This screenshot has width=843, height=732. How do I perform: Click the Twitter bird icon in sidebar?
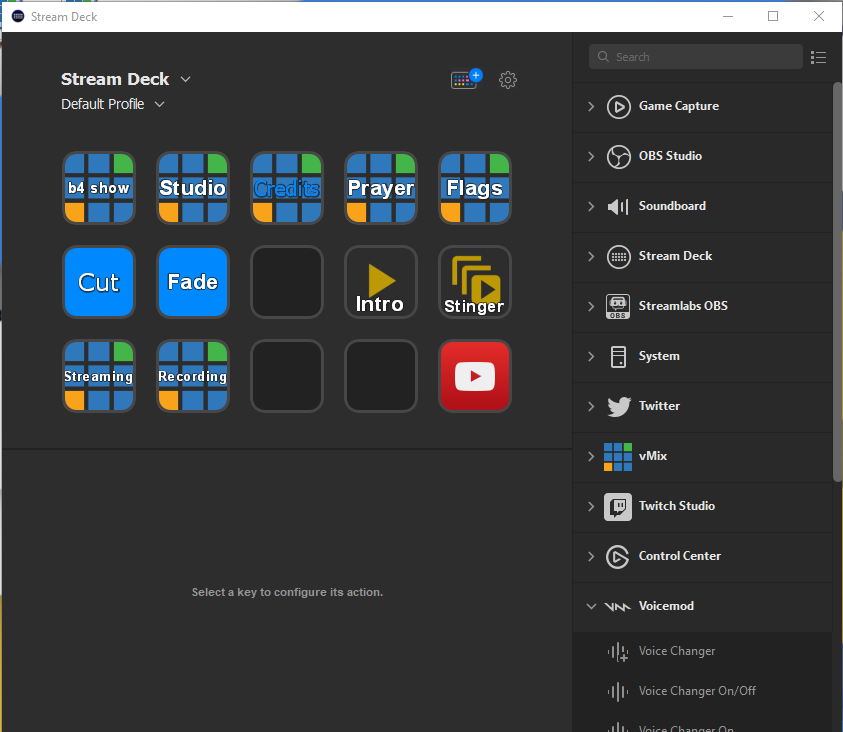(x=617, y=406)
